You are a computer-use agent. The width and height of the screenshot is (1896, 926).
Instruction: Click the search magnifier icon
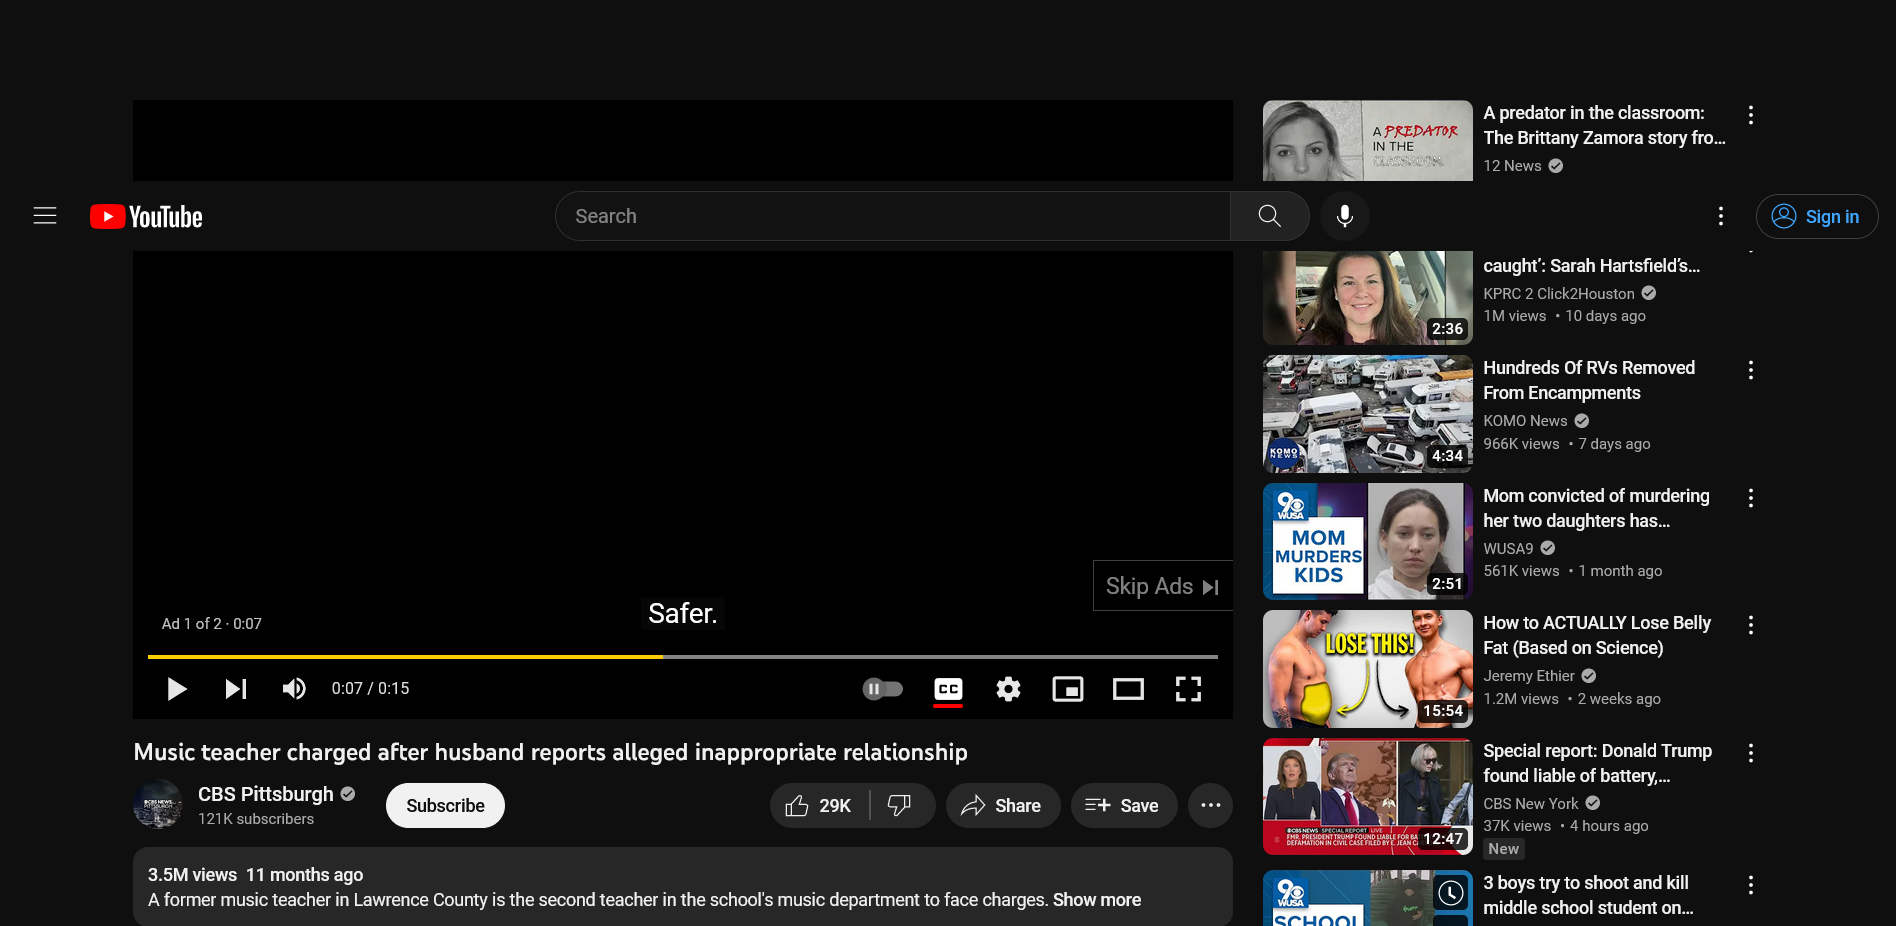pyautogui.click(x=1268, y=216)
